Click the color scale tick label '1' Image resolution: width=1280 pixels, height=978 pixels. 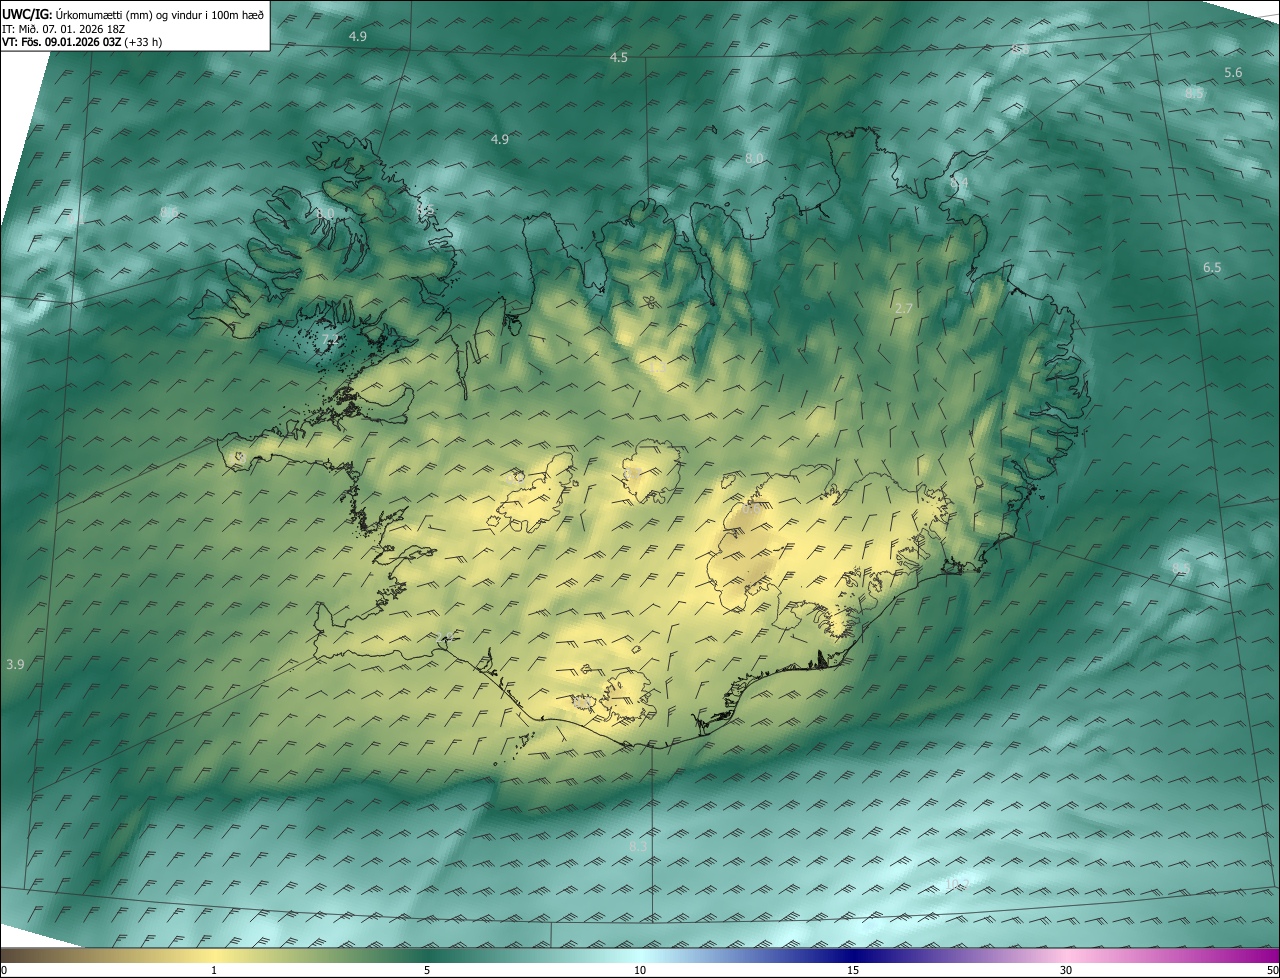tap(214, 971)
